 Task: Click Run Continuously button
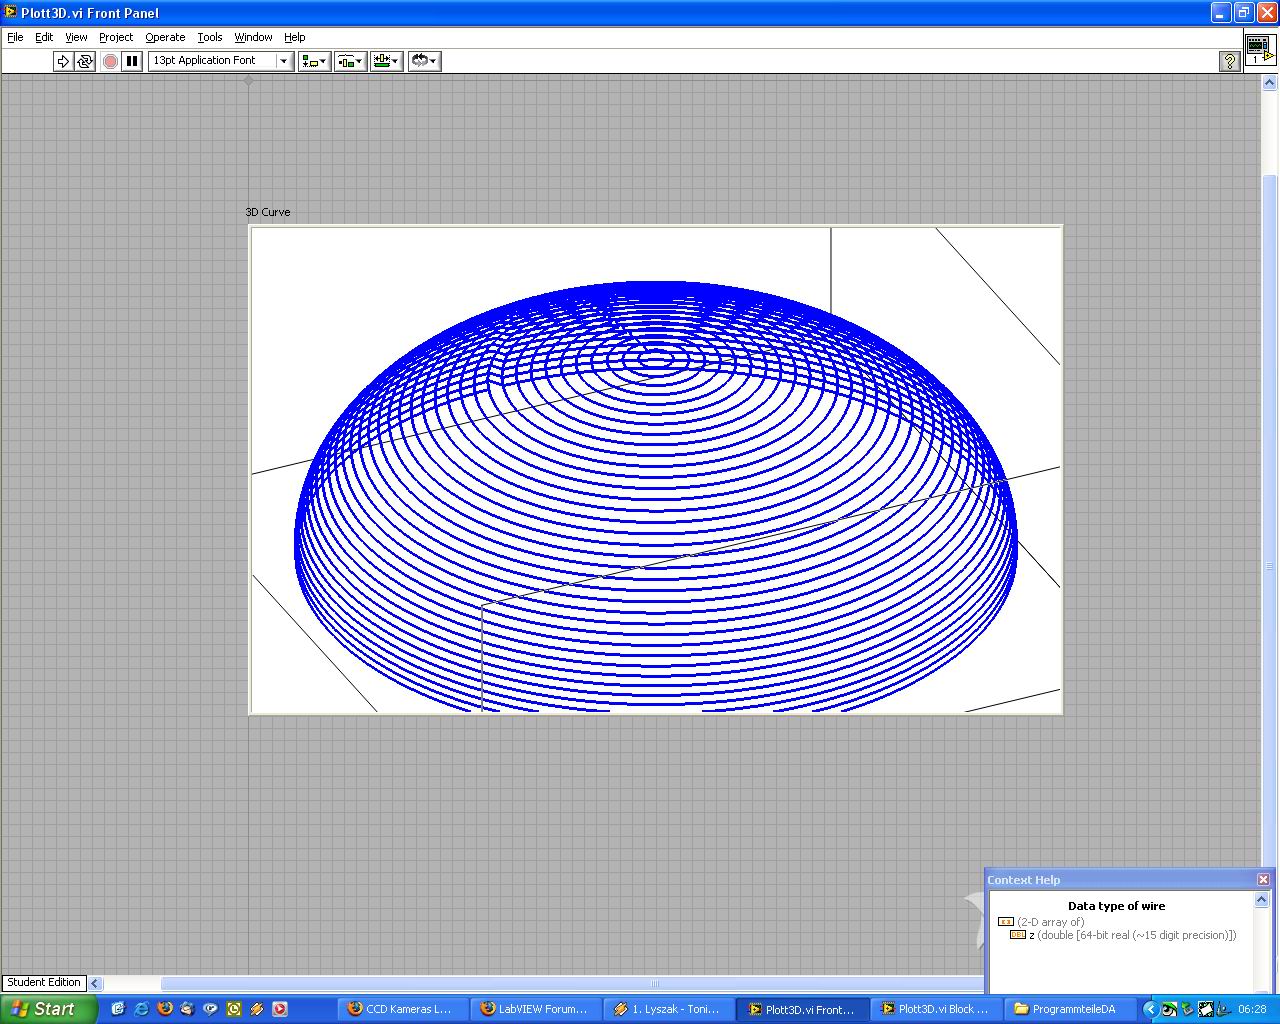click(x=85, y=61)
